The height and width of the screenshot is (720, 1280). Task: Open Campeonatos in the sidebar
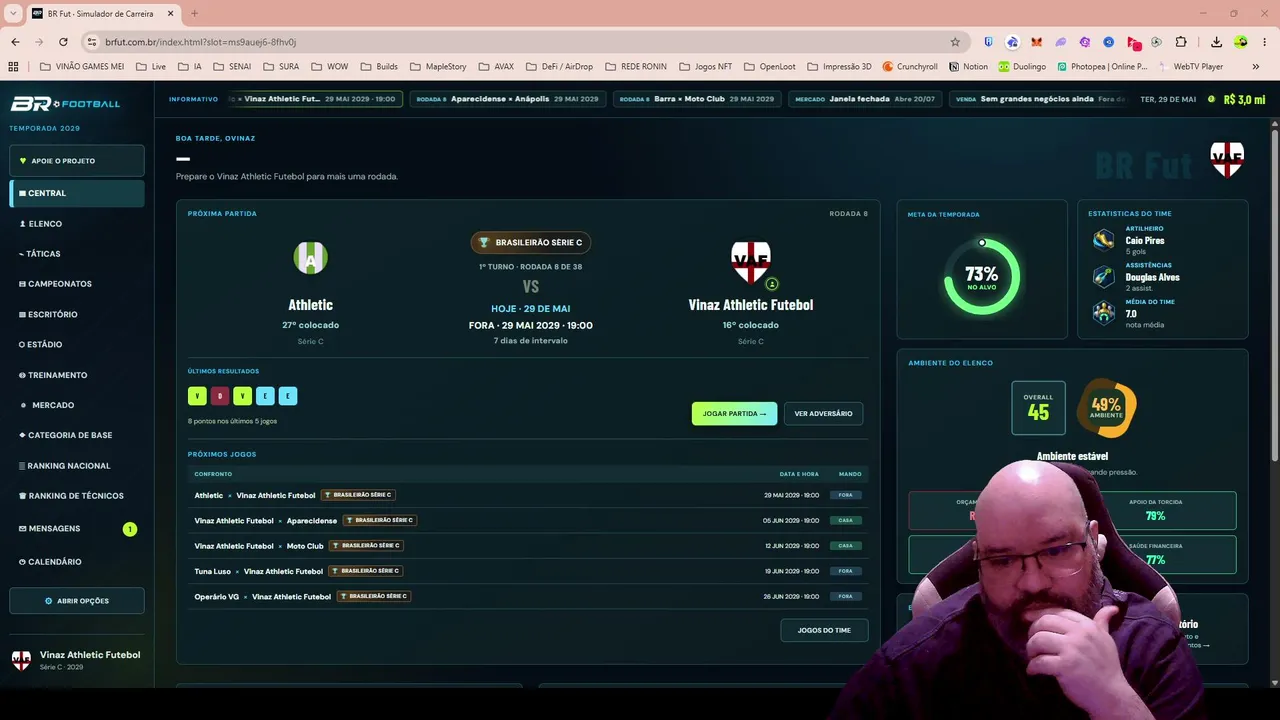77,284
